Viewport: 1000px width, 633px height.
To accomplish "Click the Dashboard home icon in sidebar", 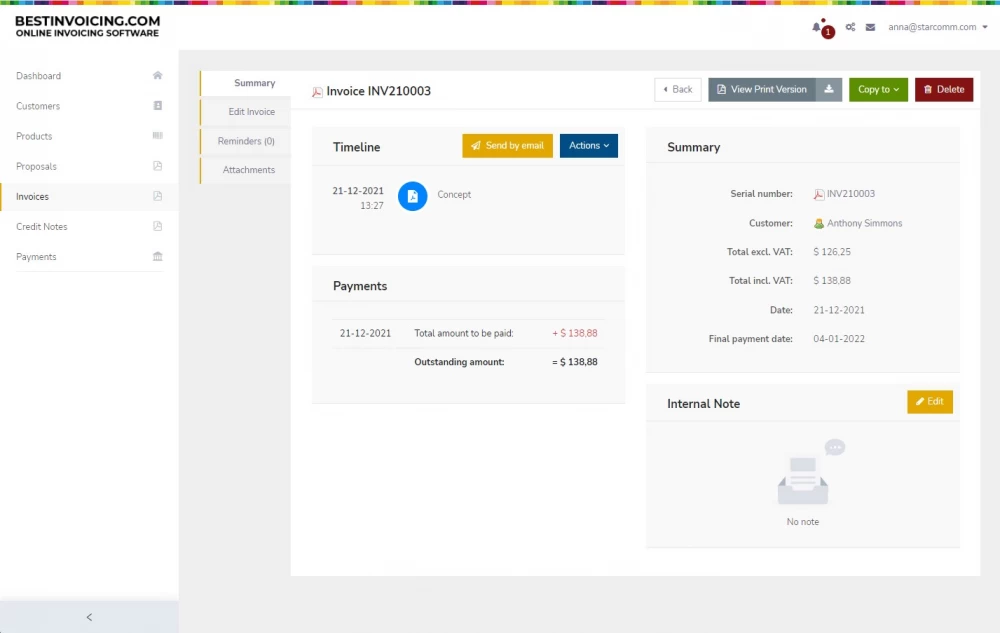I will point(157,76).
